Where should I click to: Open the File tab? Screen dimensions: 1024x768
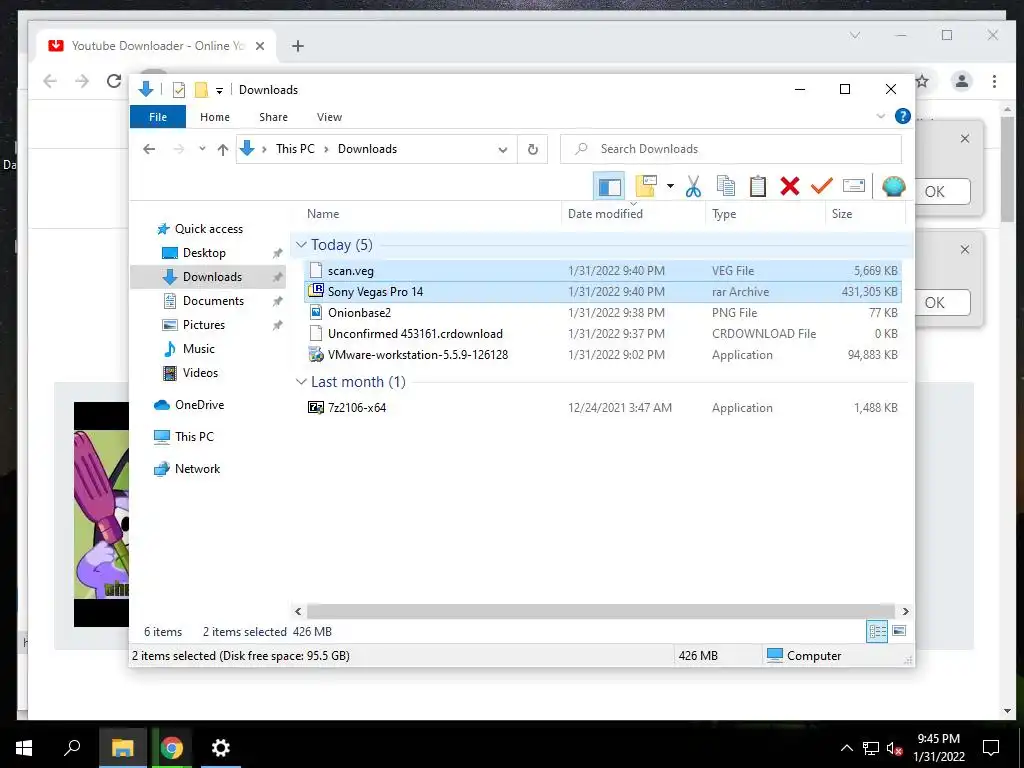point(158,117)
